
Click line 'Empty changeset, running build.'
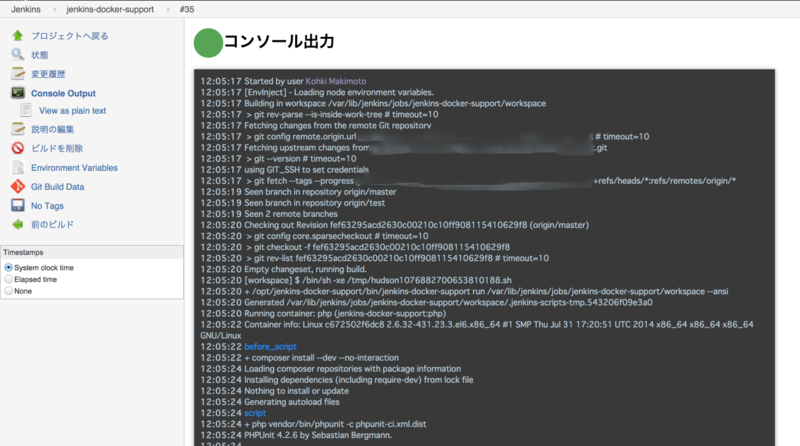click(x=305, y=269)
